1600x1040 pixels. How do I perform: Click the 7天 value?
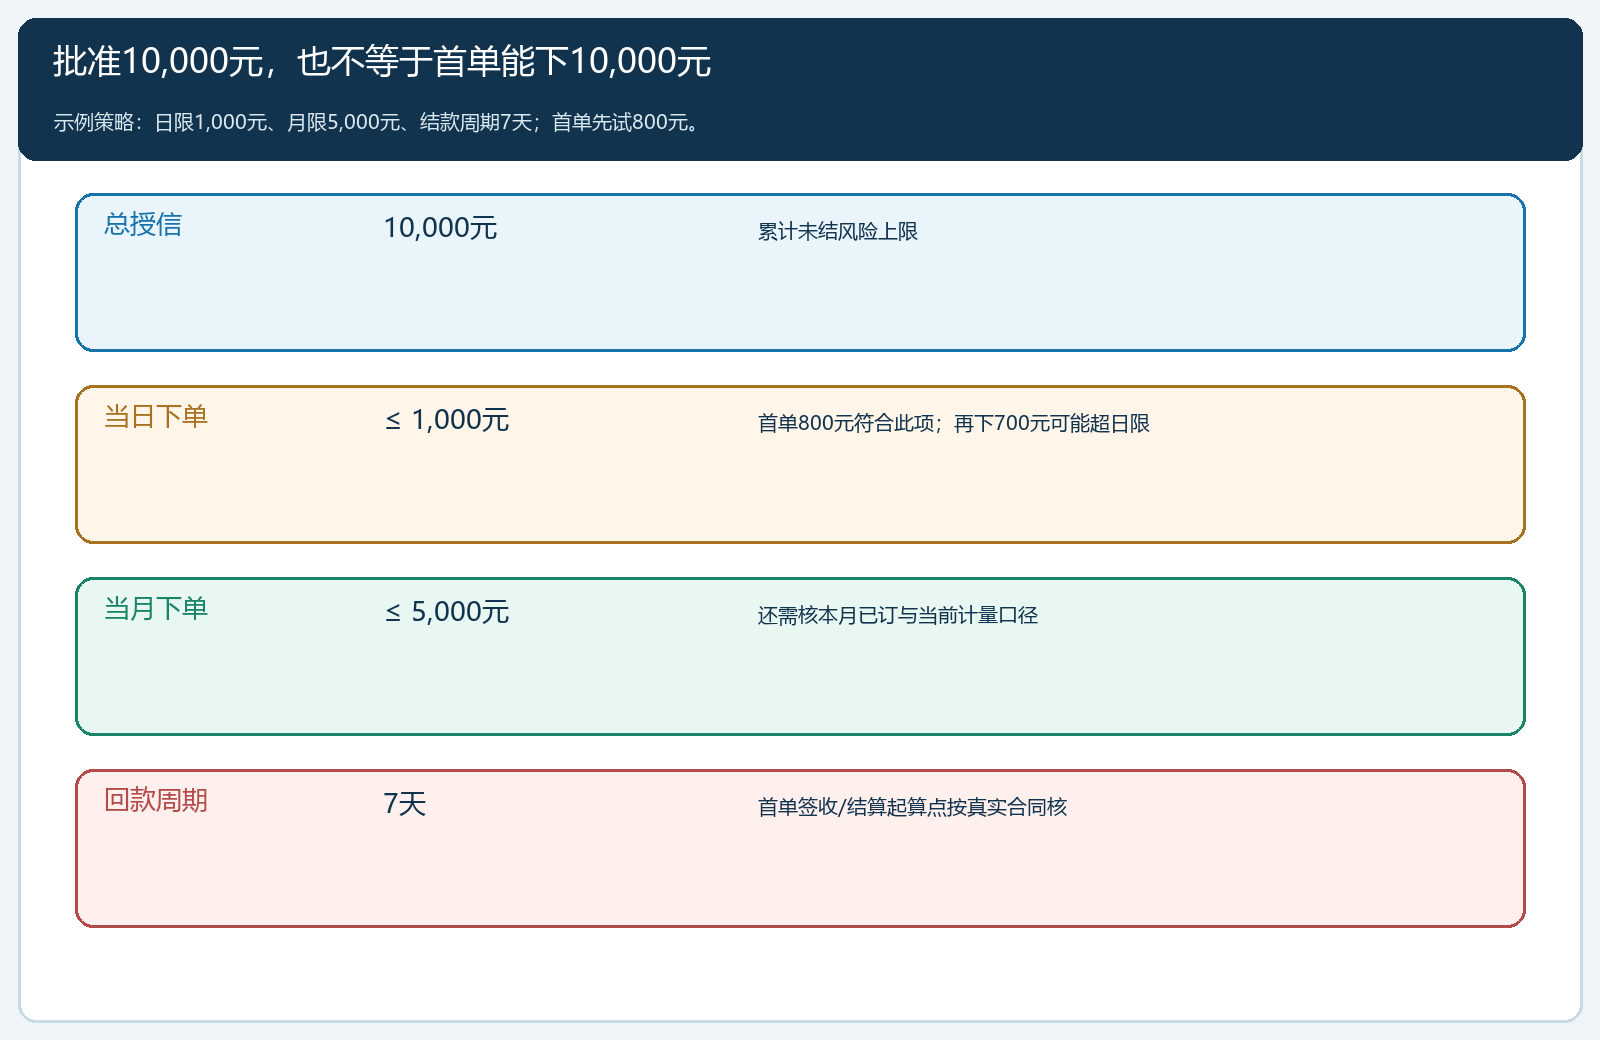click(x=405, y=804)
